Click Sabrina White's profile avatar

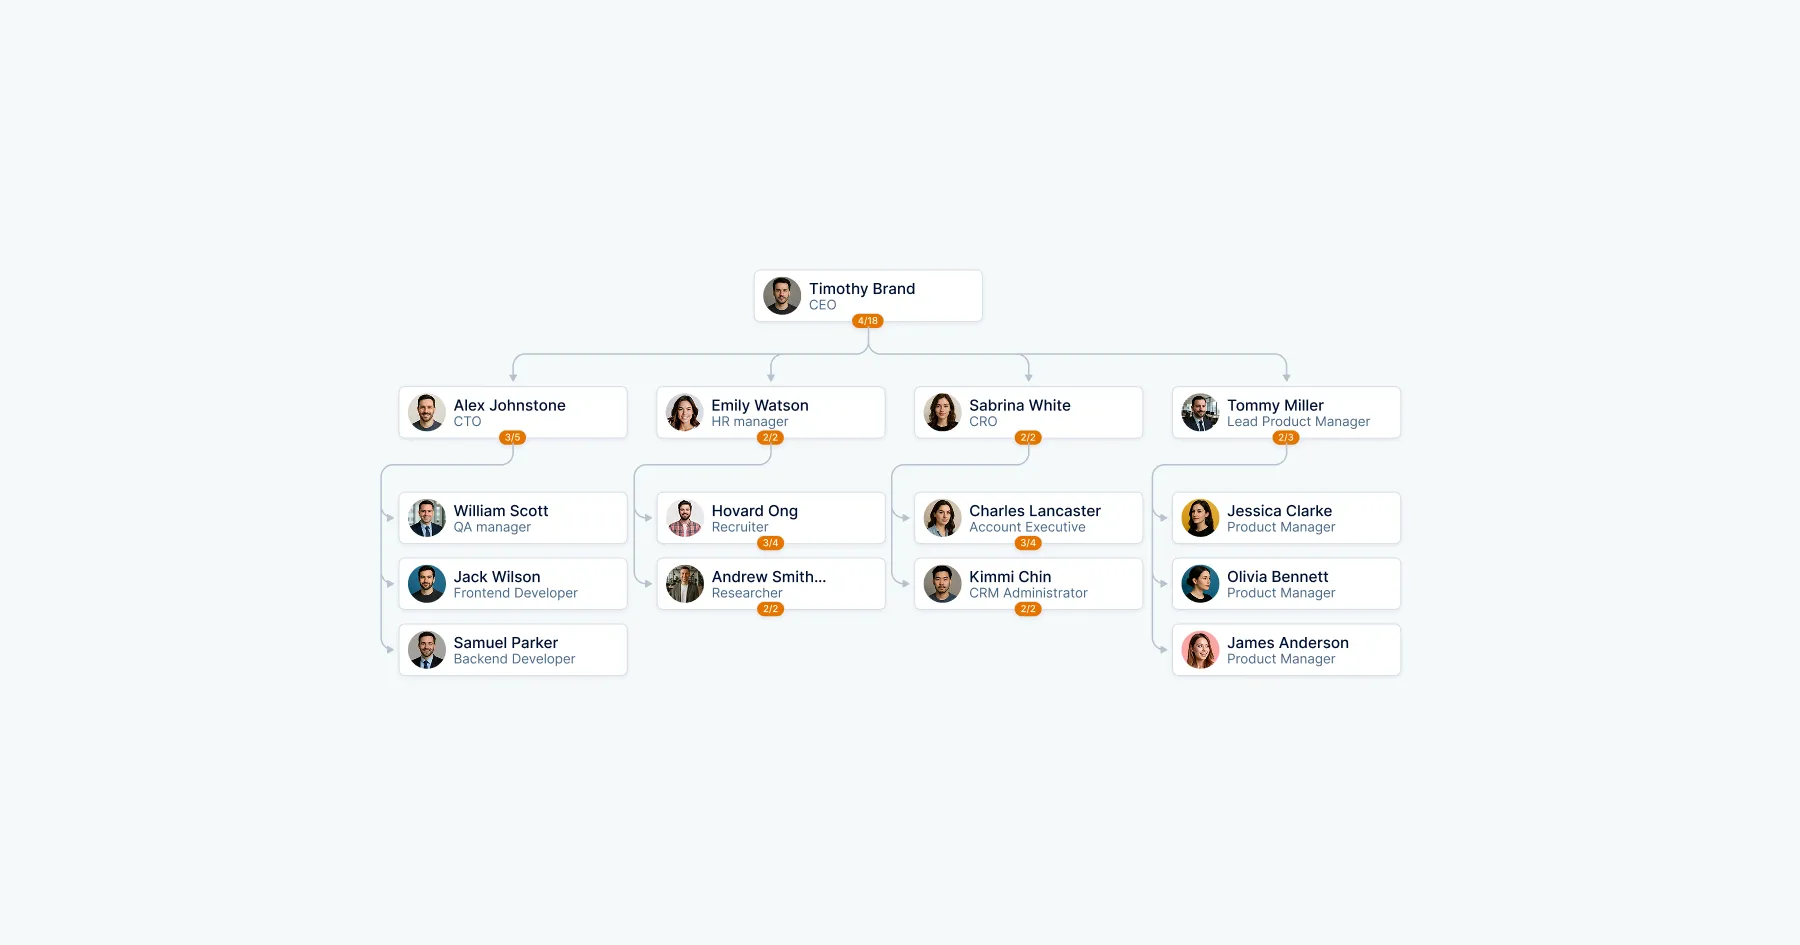(x=942, y=412)
